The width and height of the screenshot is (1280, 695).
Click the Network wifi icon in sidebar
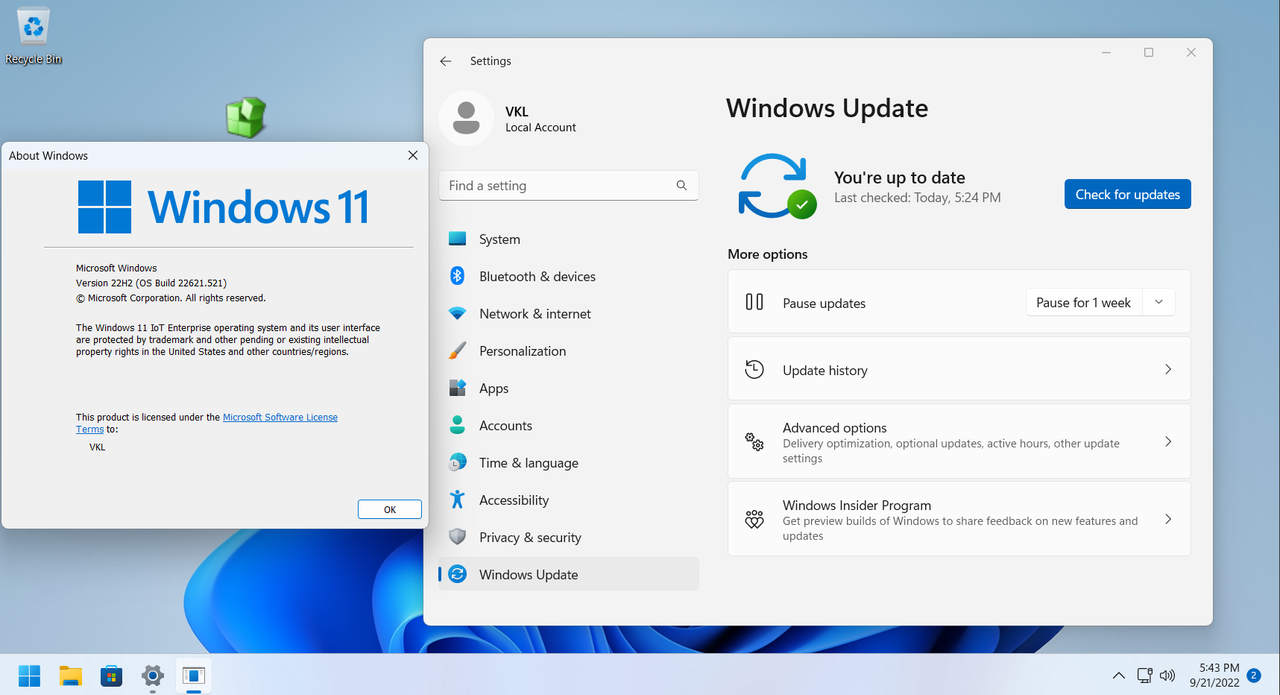[457, 314]
